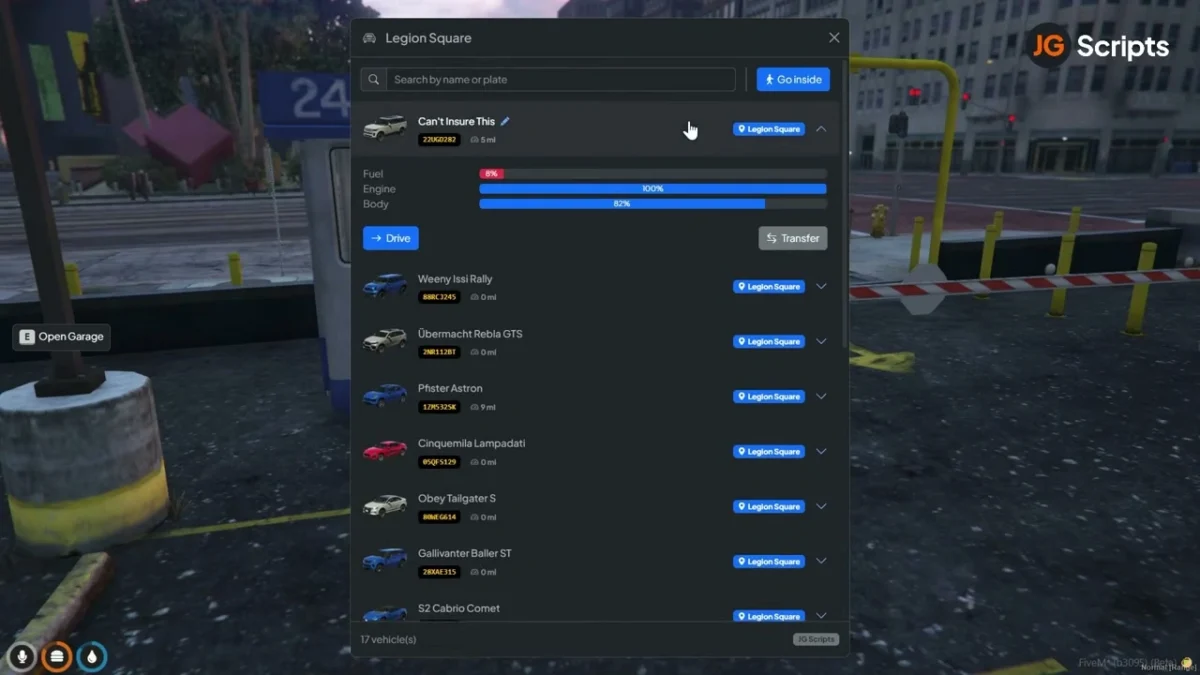This screenshot has width=1200, height=675.
Task: Expand the Cinquemila Lampadati row
Action: coord(821,451)
